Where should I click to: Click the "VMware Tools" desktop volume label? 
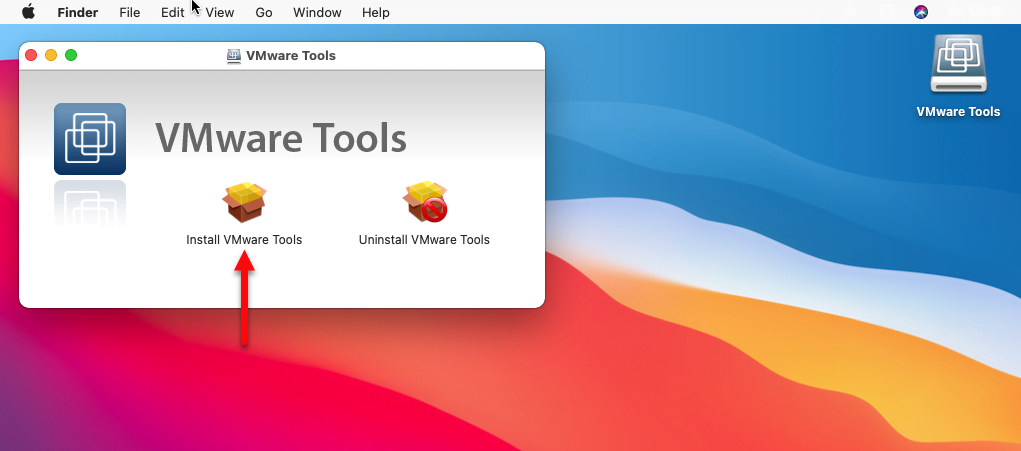[x=958, y=111]
